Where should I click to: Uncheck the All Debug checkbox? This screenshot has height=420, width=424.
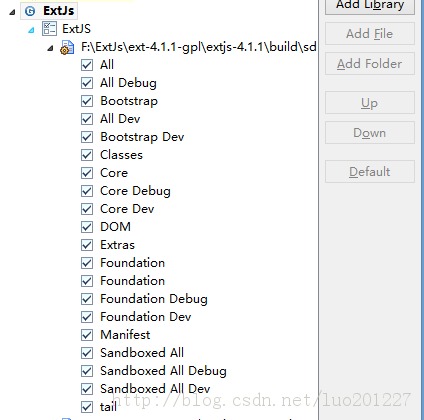[x=87, y=83]
